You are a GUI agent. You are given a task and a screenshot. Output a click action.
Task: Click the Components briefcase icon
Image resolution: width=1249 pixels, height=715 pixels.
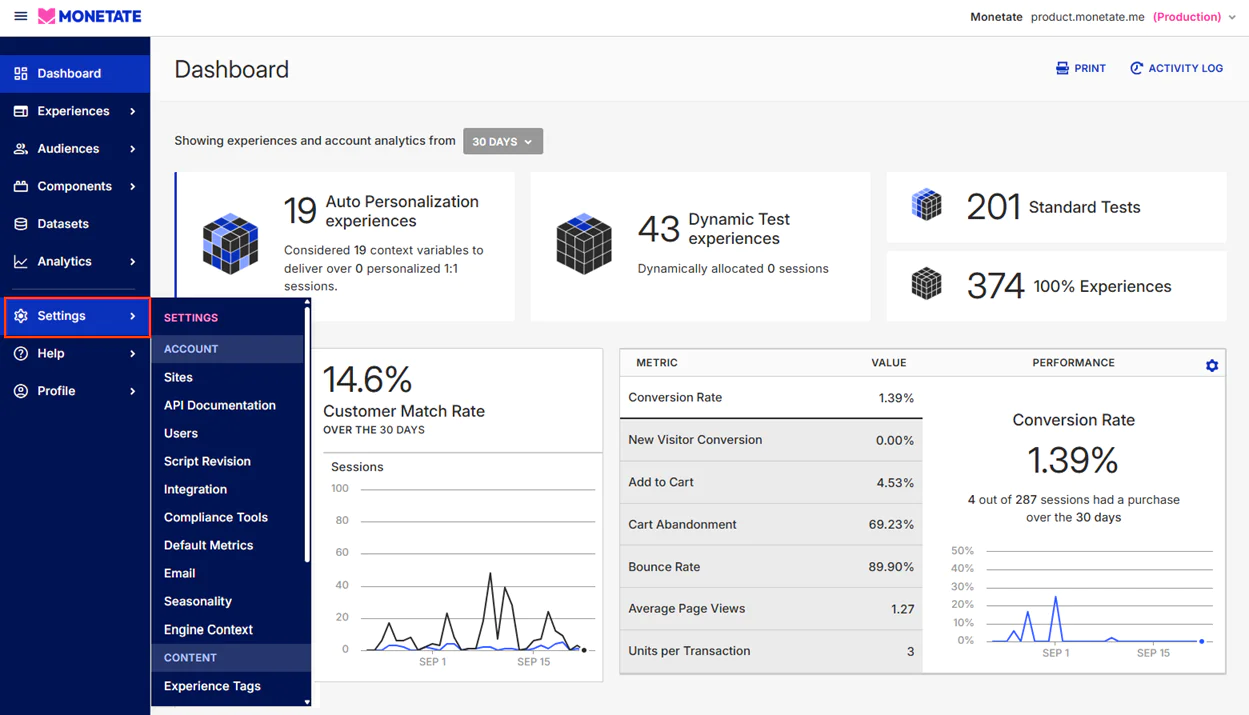(x=22, y=186)
